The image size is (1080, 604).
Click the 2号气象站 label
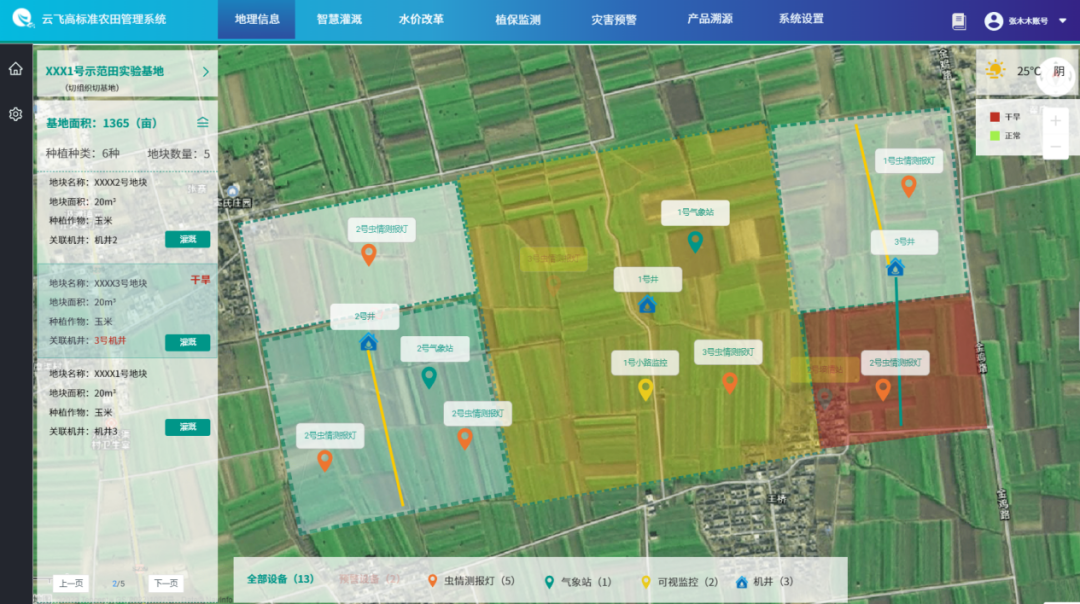point(435,348)
